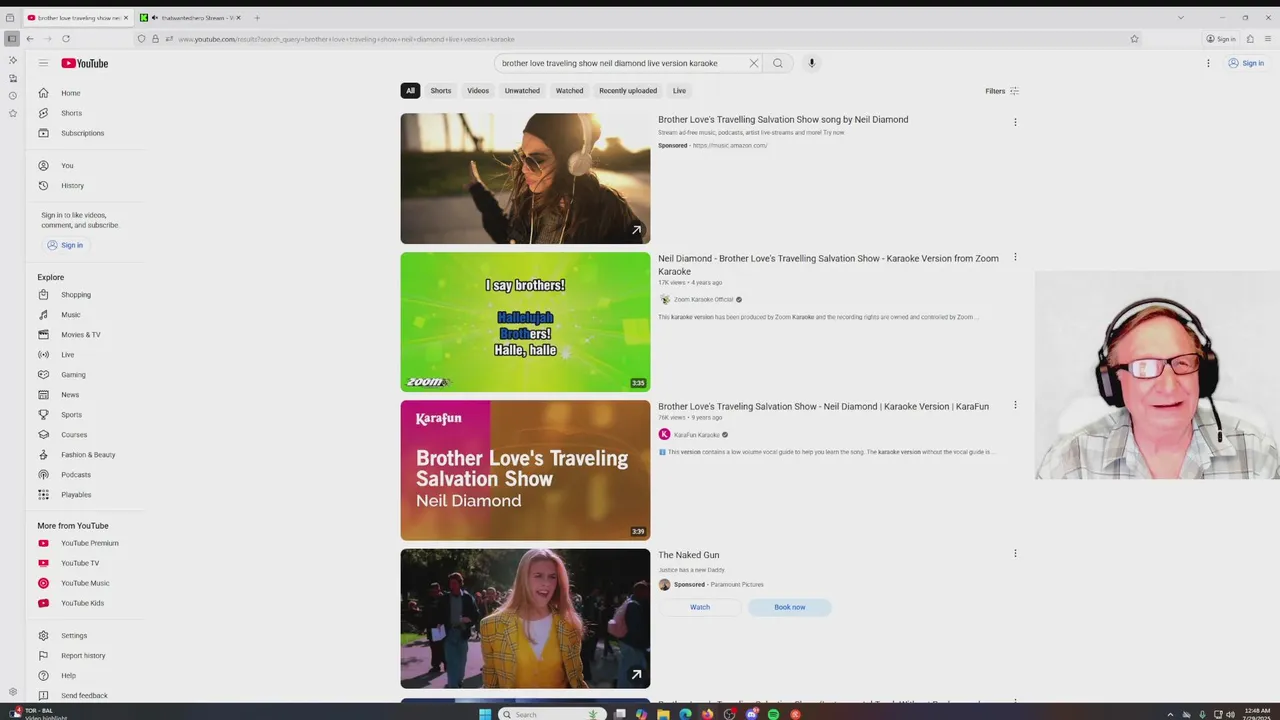Run the search with the magnifier button
Image resolution: width=1280 pixels, height=720 pixels.
778,63
